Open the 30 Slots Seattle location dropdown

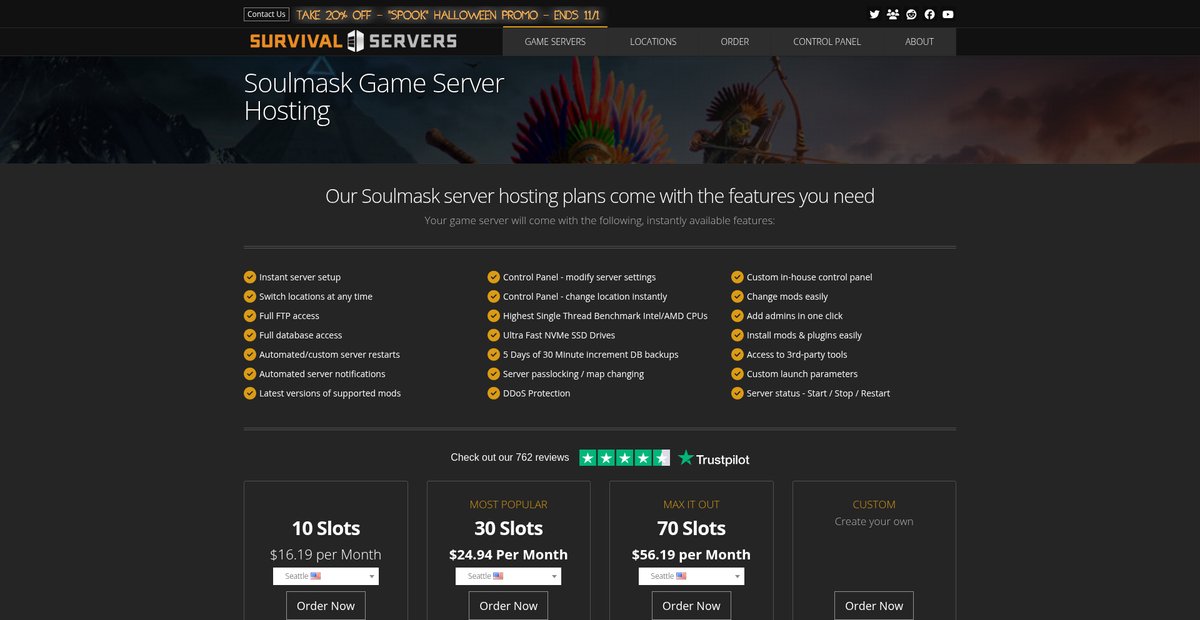[x=508, y=576]
